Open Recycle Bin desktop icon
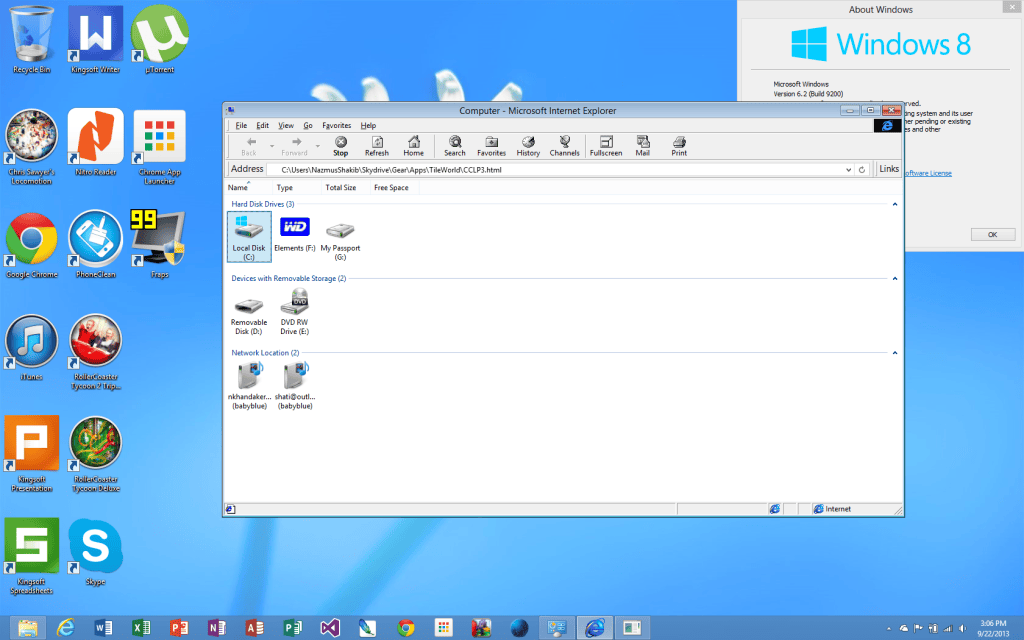Viewport: 1024px width, 640px height. [x=31, y=40]
